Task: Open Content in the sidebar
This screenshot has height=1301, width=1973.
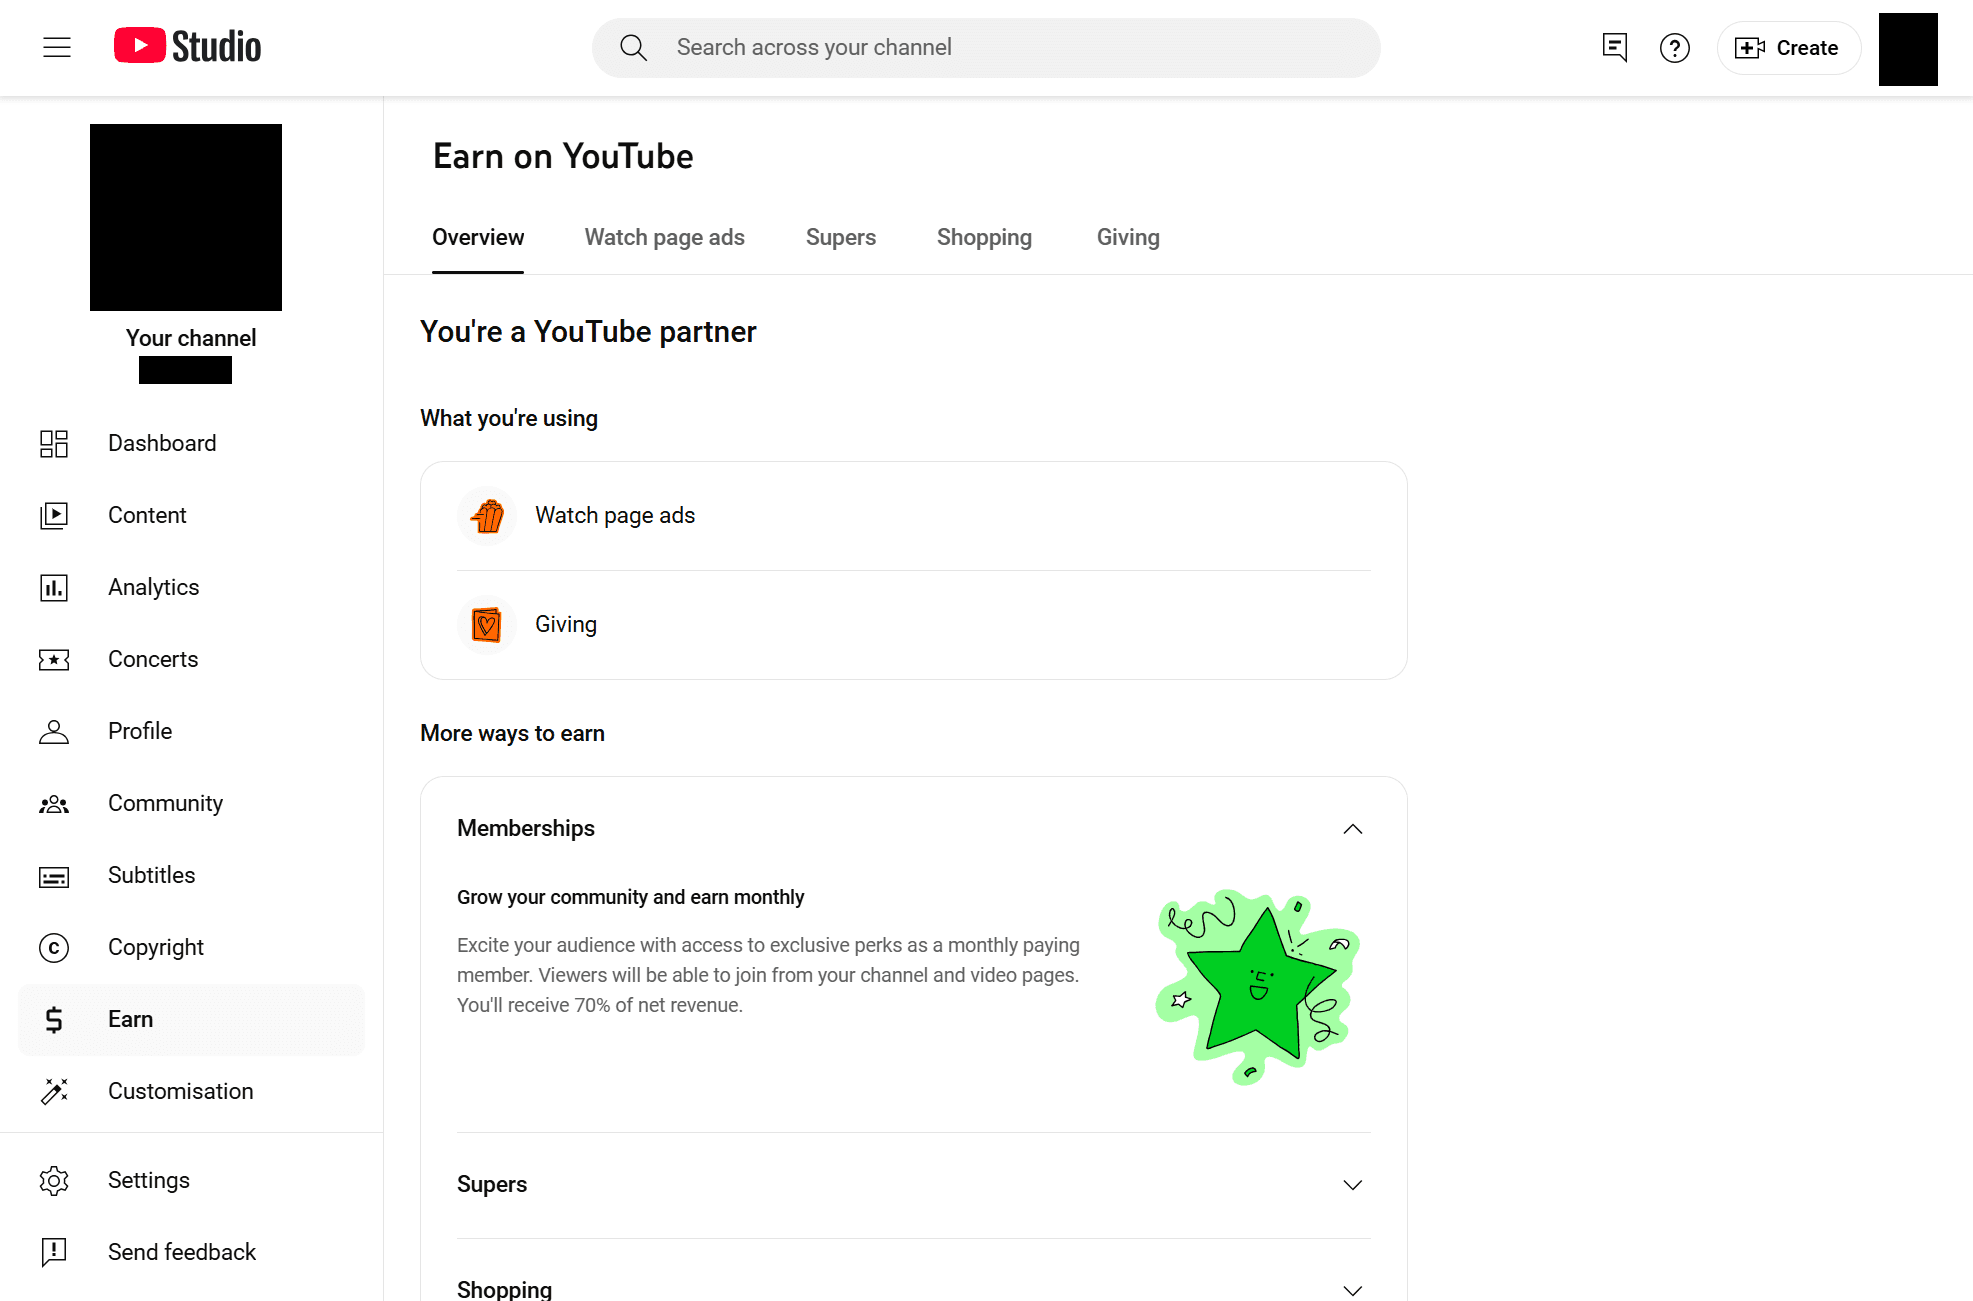Action: [x=191, y=515]
